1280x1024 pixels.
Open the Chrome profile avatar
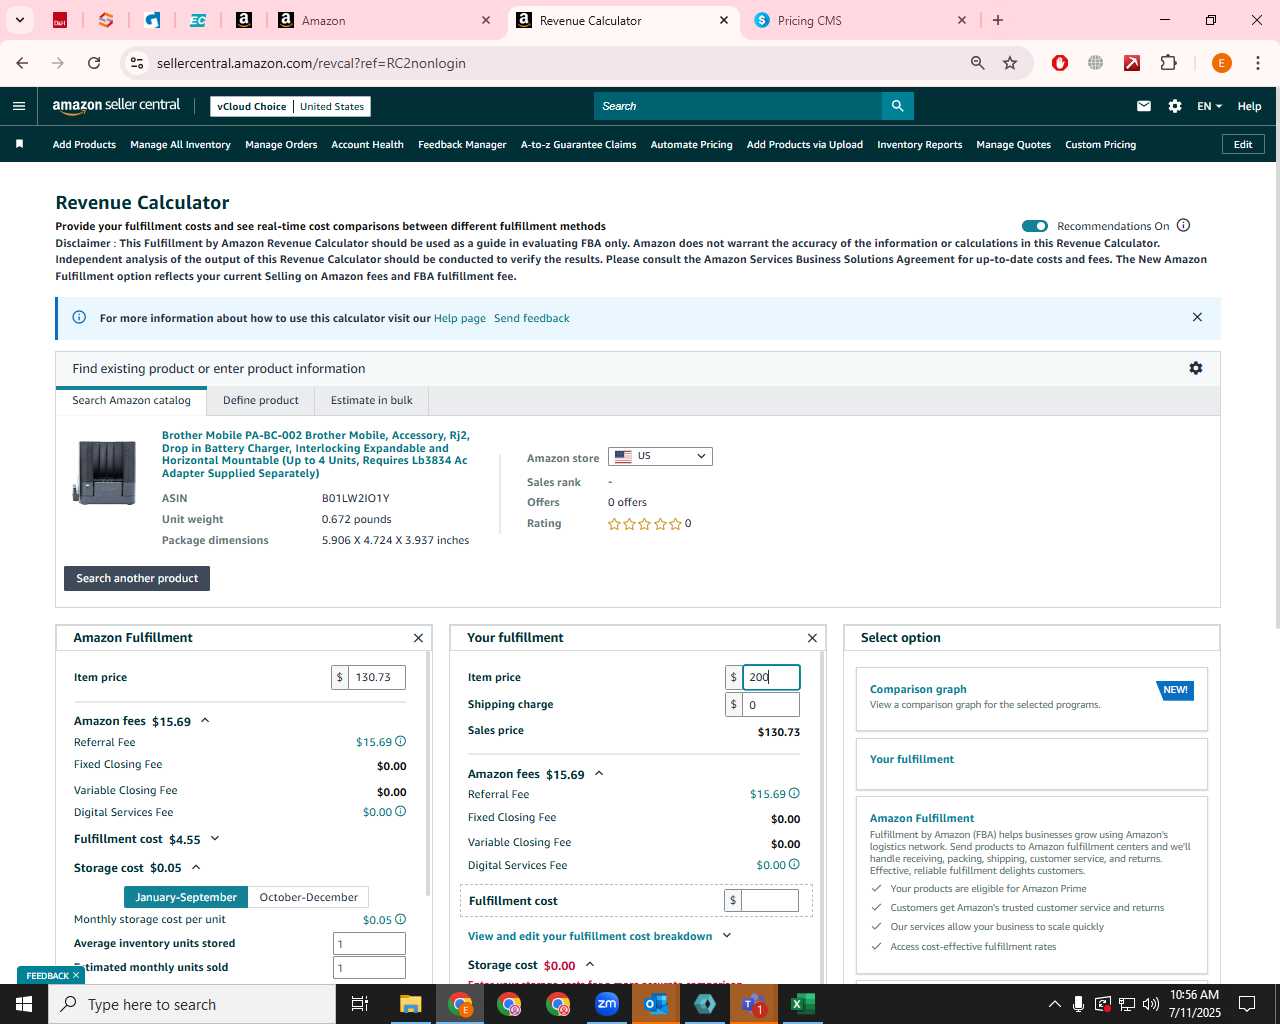(x=1221, y=63)
